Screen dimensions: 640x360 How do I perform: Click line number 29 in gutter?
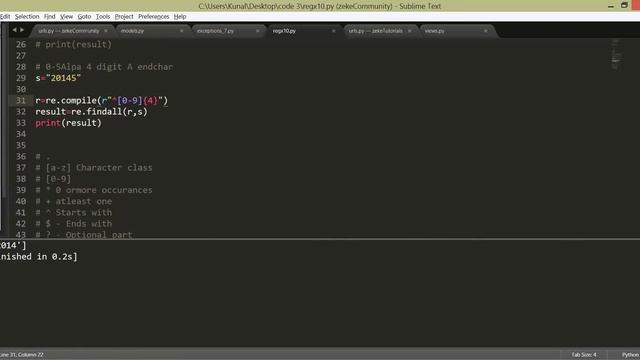click(x=21, y=78)
